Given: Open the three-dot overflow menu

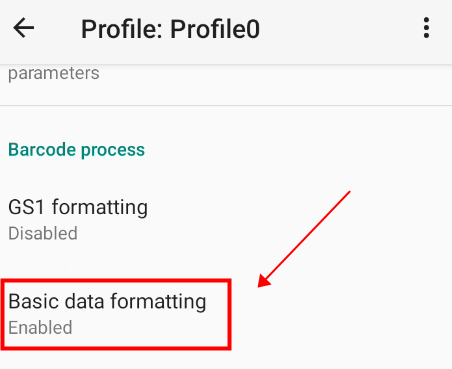Looking at the screenshot, I should coord(426,28).
